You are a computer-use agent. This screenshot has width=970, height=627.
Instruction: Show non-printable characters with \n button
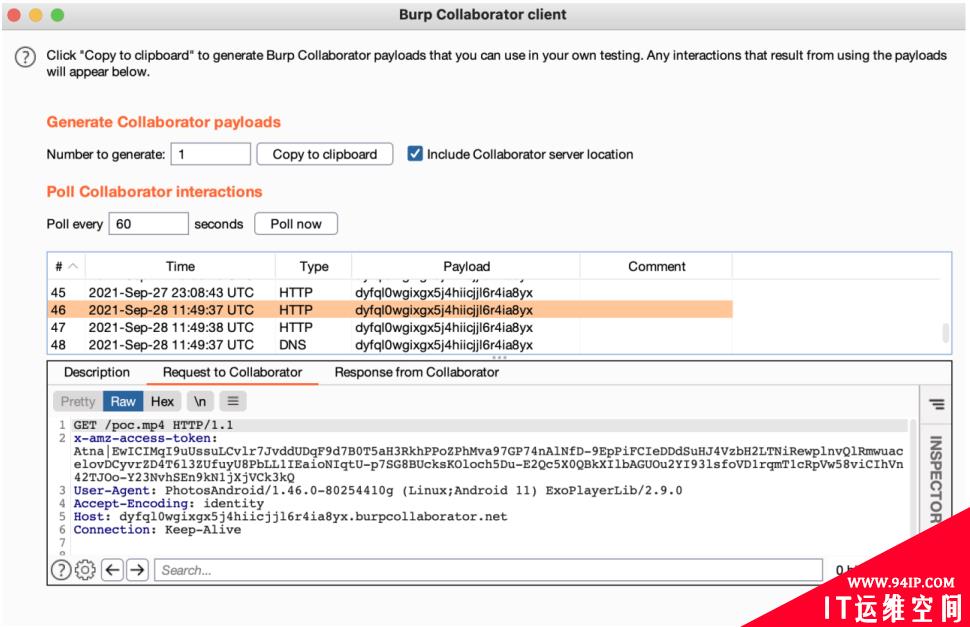pos(199,401)
